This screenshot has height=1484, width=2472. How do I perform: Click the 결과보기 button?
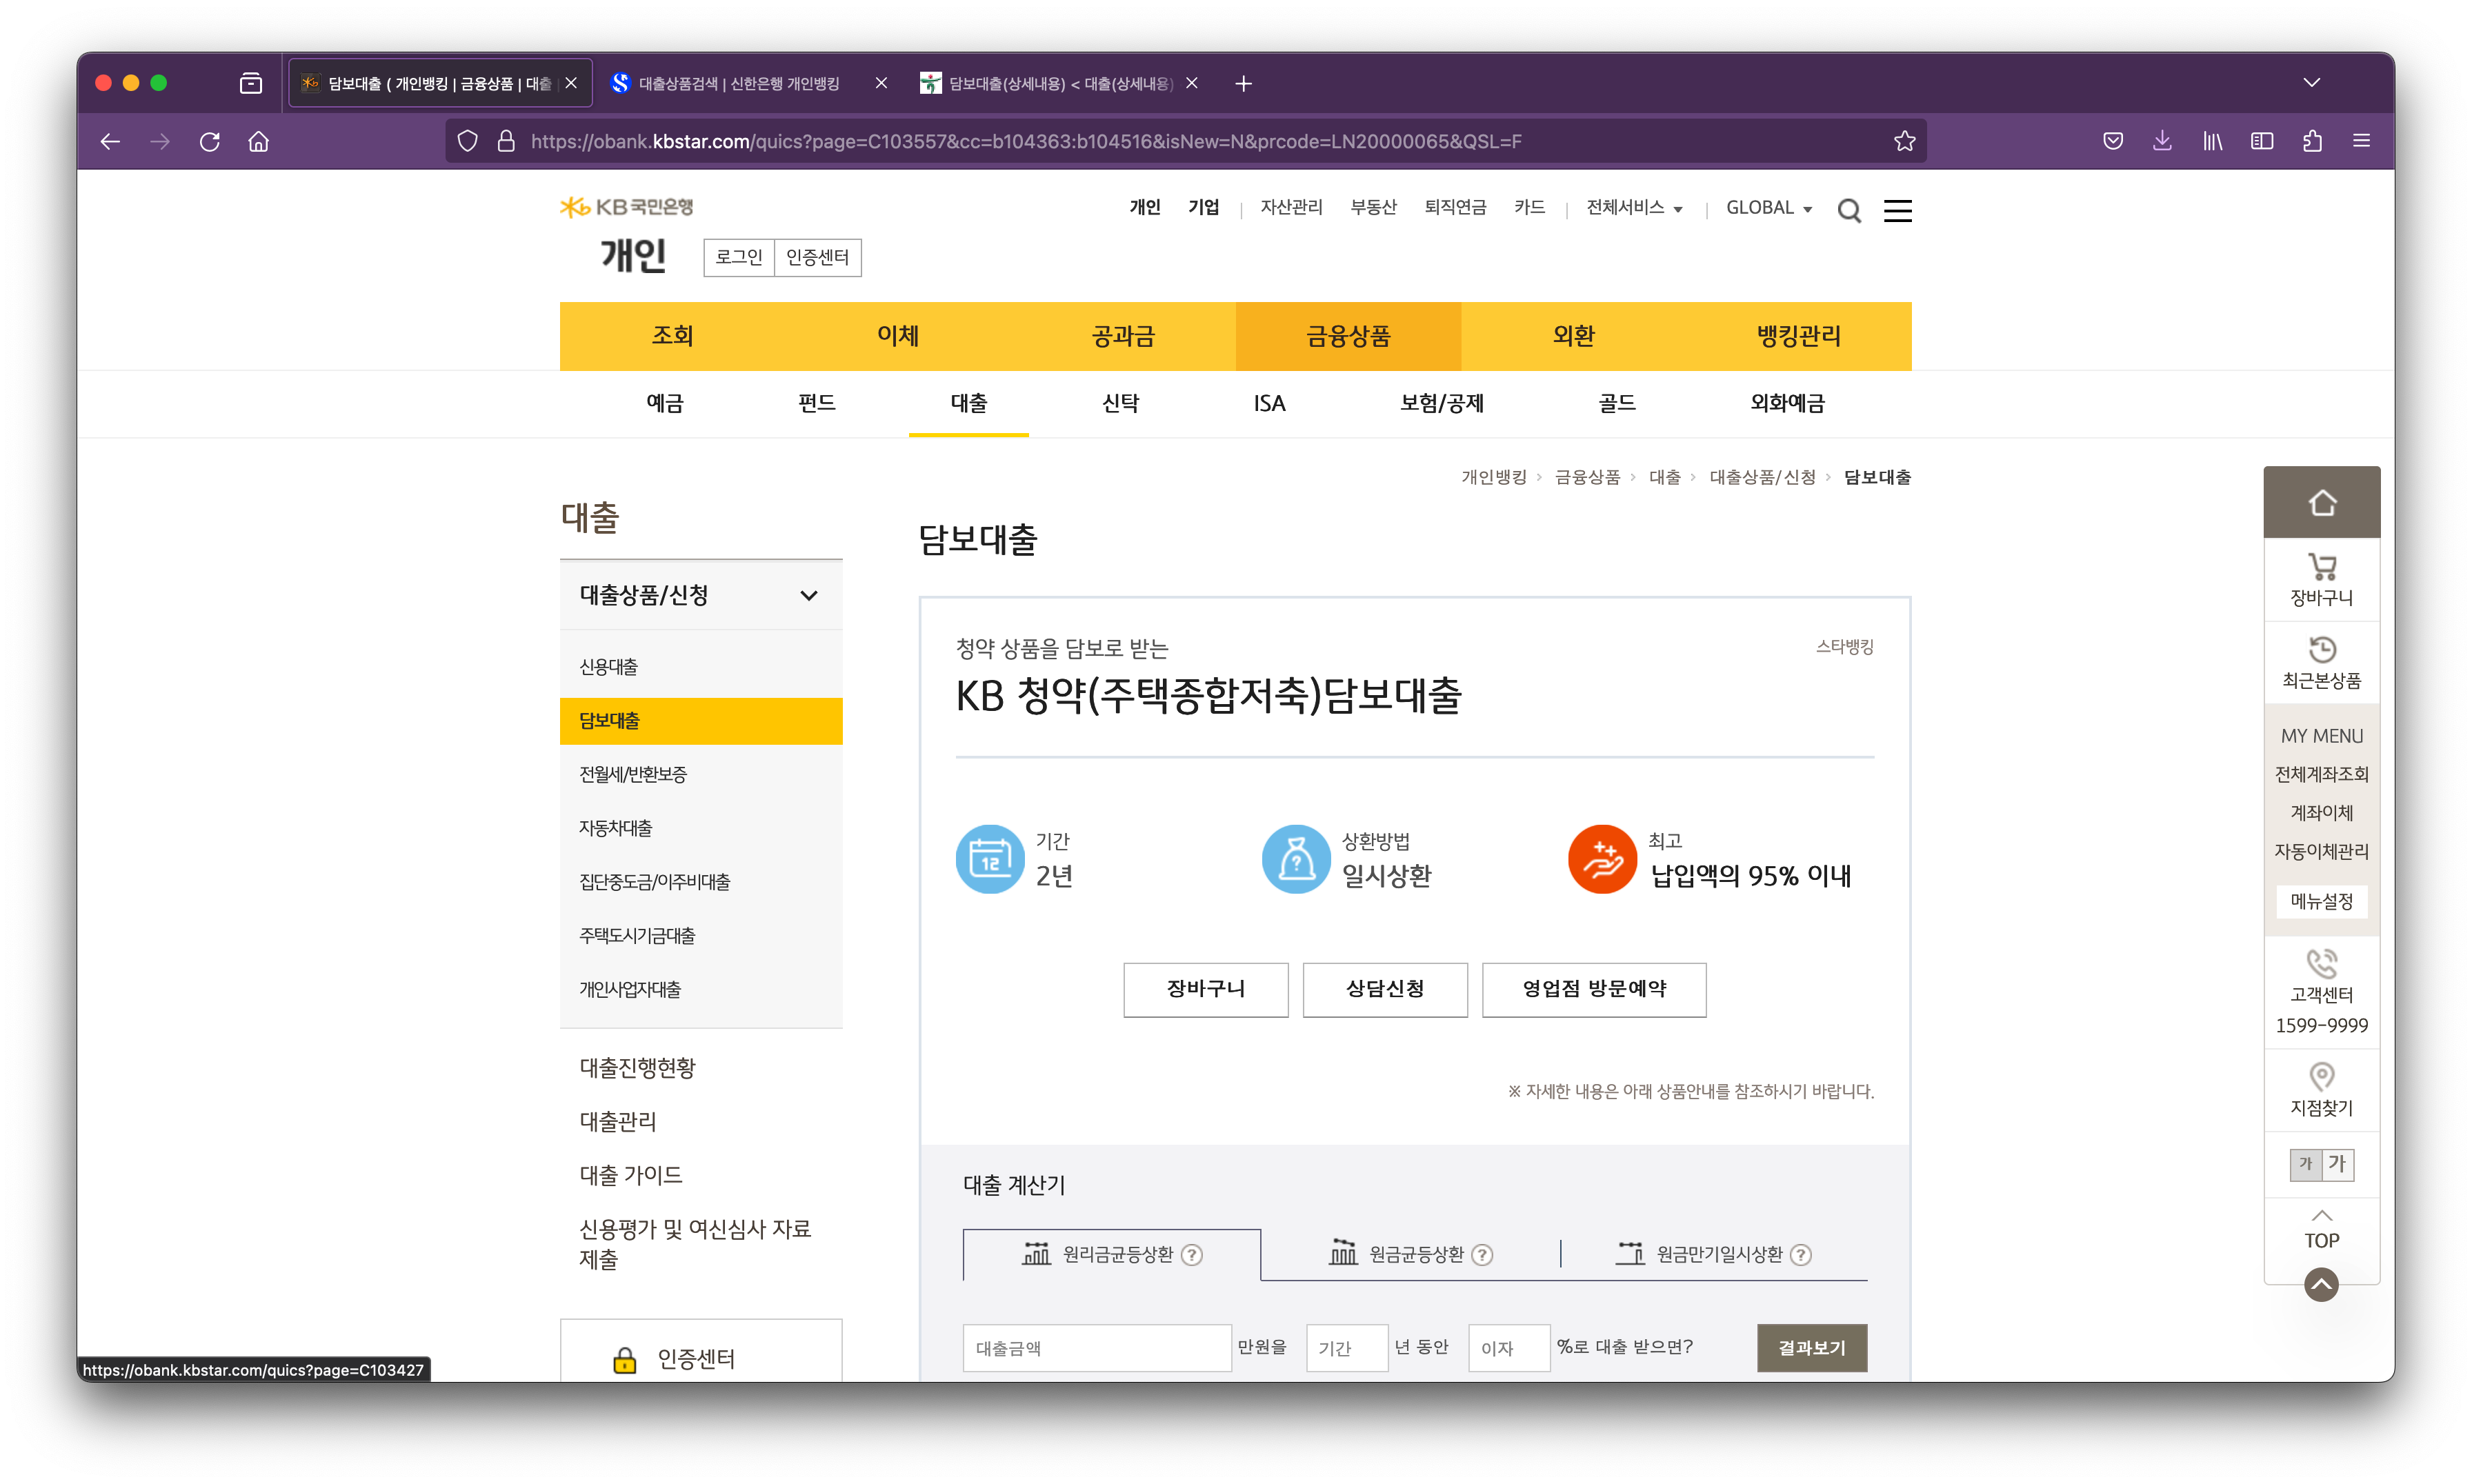click(1811, 1347)
